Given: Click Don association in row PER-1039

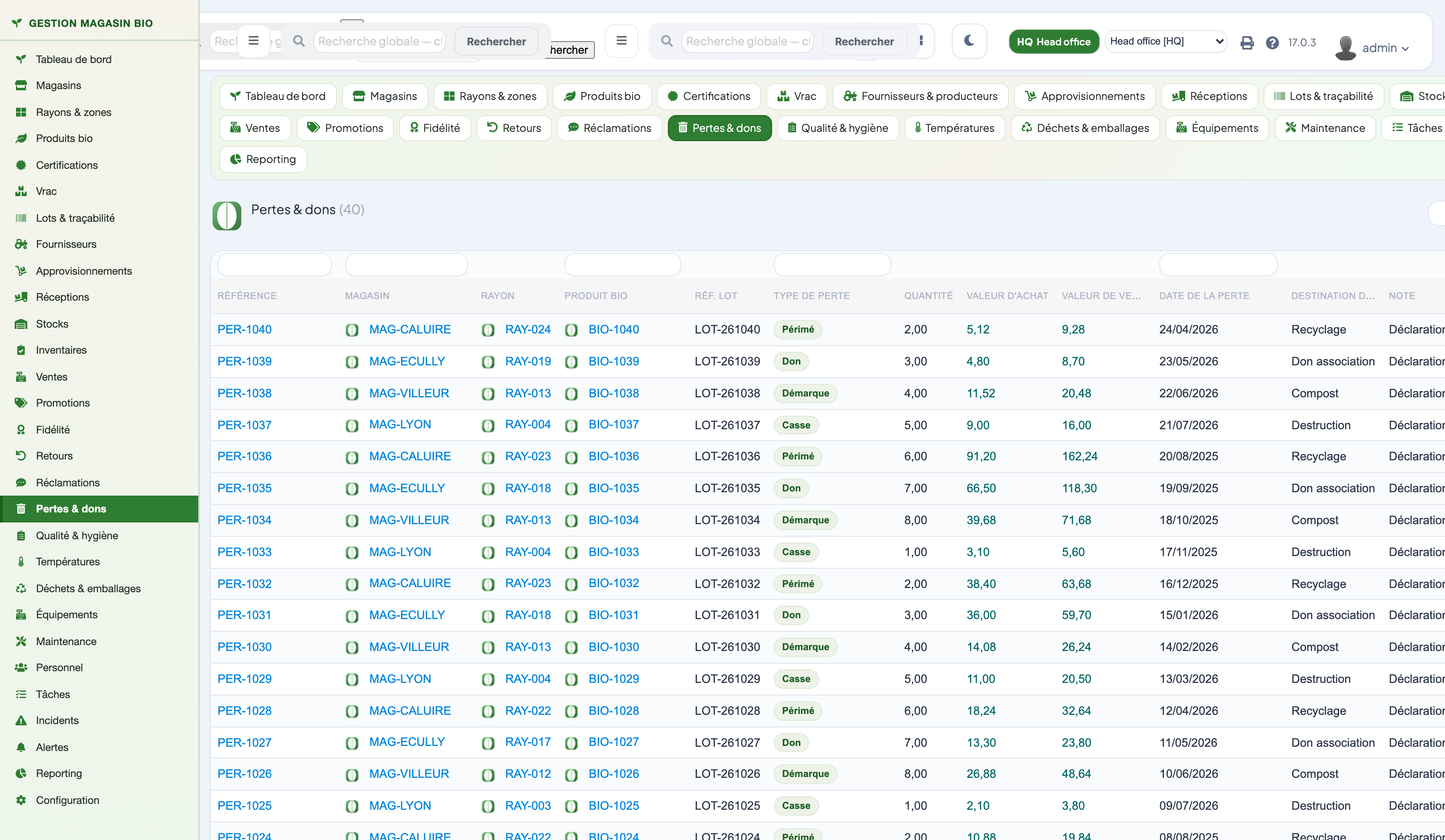Looking at the screenshot, I should coord(1333,362).
